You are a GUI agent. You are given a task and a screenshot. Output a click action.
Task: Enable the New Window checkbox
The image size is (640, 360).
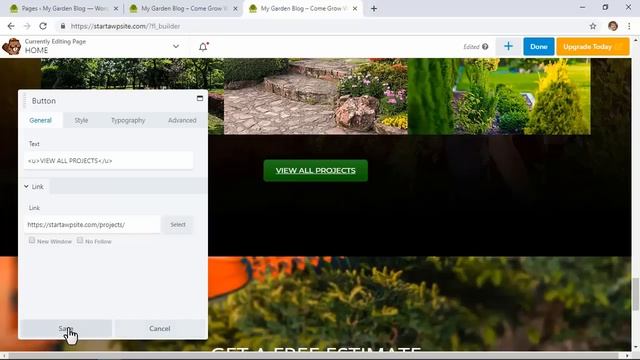32,240
